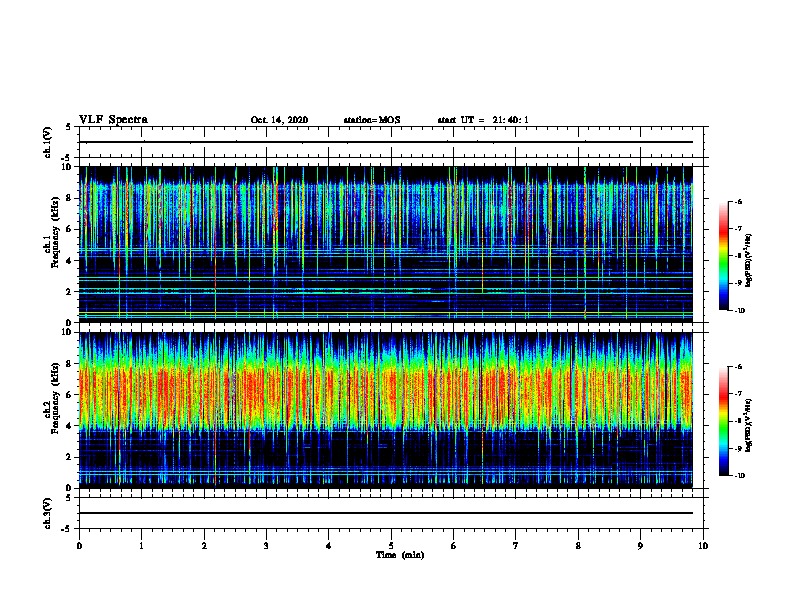Click the "4" time axis tick label
This screenshot has height=612, width=792.
(x=329, y=546)
